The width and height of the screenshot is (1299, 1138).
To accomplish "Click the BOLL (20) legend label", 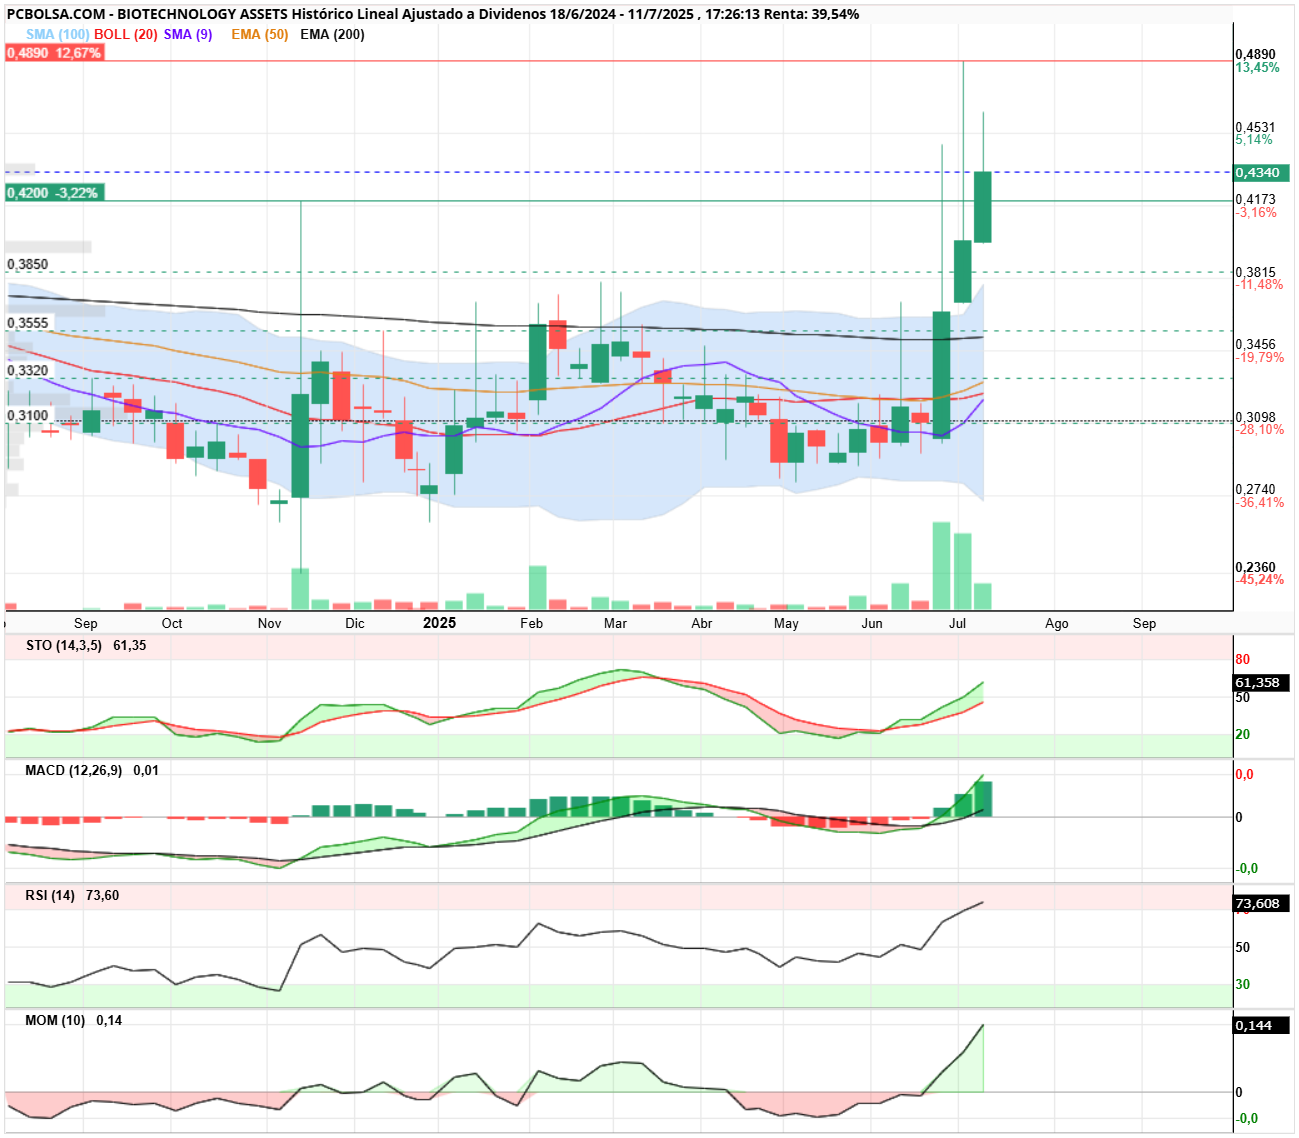I will [x=126, y=34].
